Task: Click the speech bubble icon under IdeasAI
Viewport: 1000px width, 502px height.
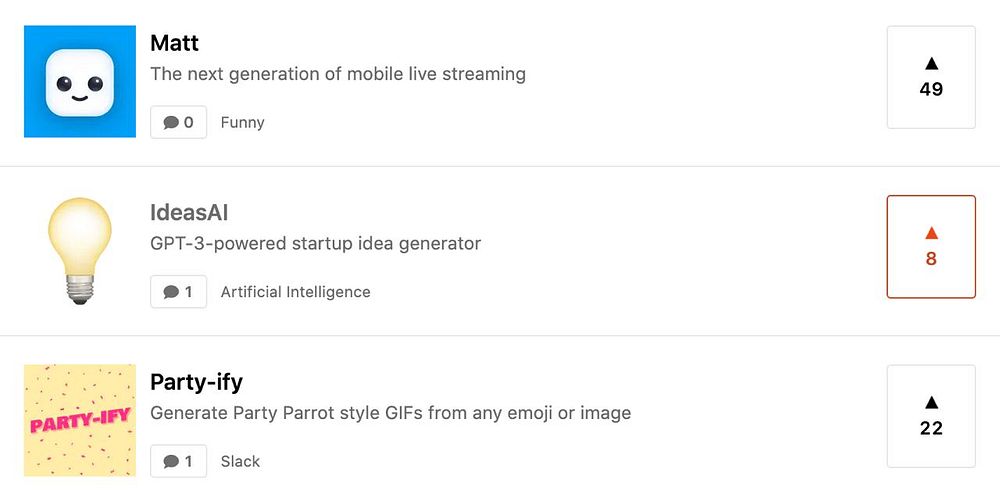Action: [x=170, y=292]
